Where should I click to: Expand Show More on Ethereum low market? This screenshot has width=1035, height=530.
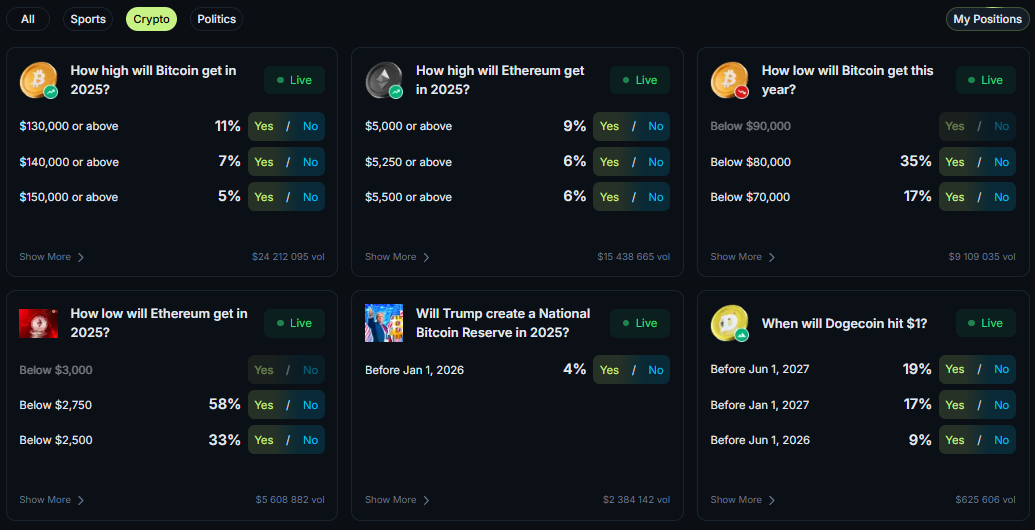click(x=52, y=500)
